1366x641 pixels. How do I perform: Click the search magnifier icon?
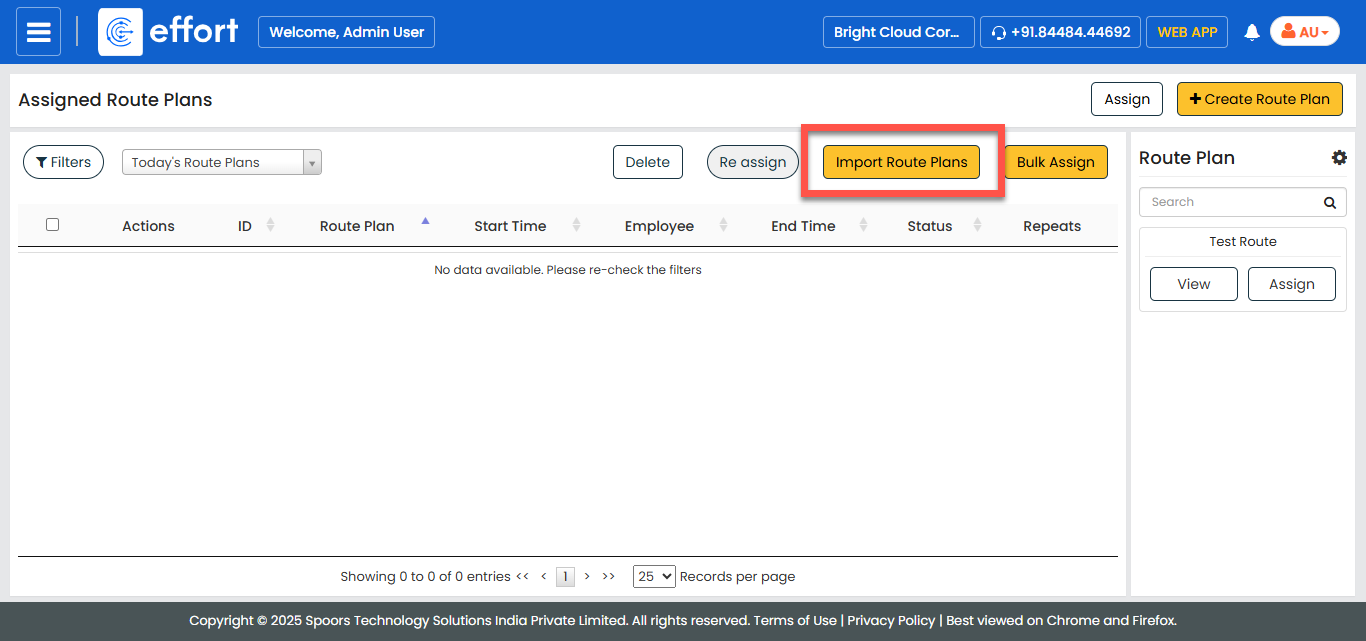[x=1329, y=203]
